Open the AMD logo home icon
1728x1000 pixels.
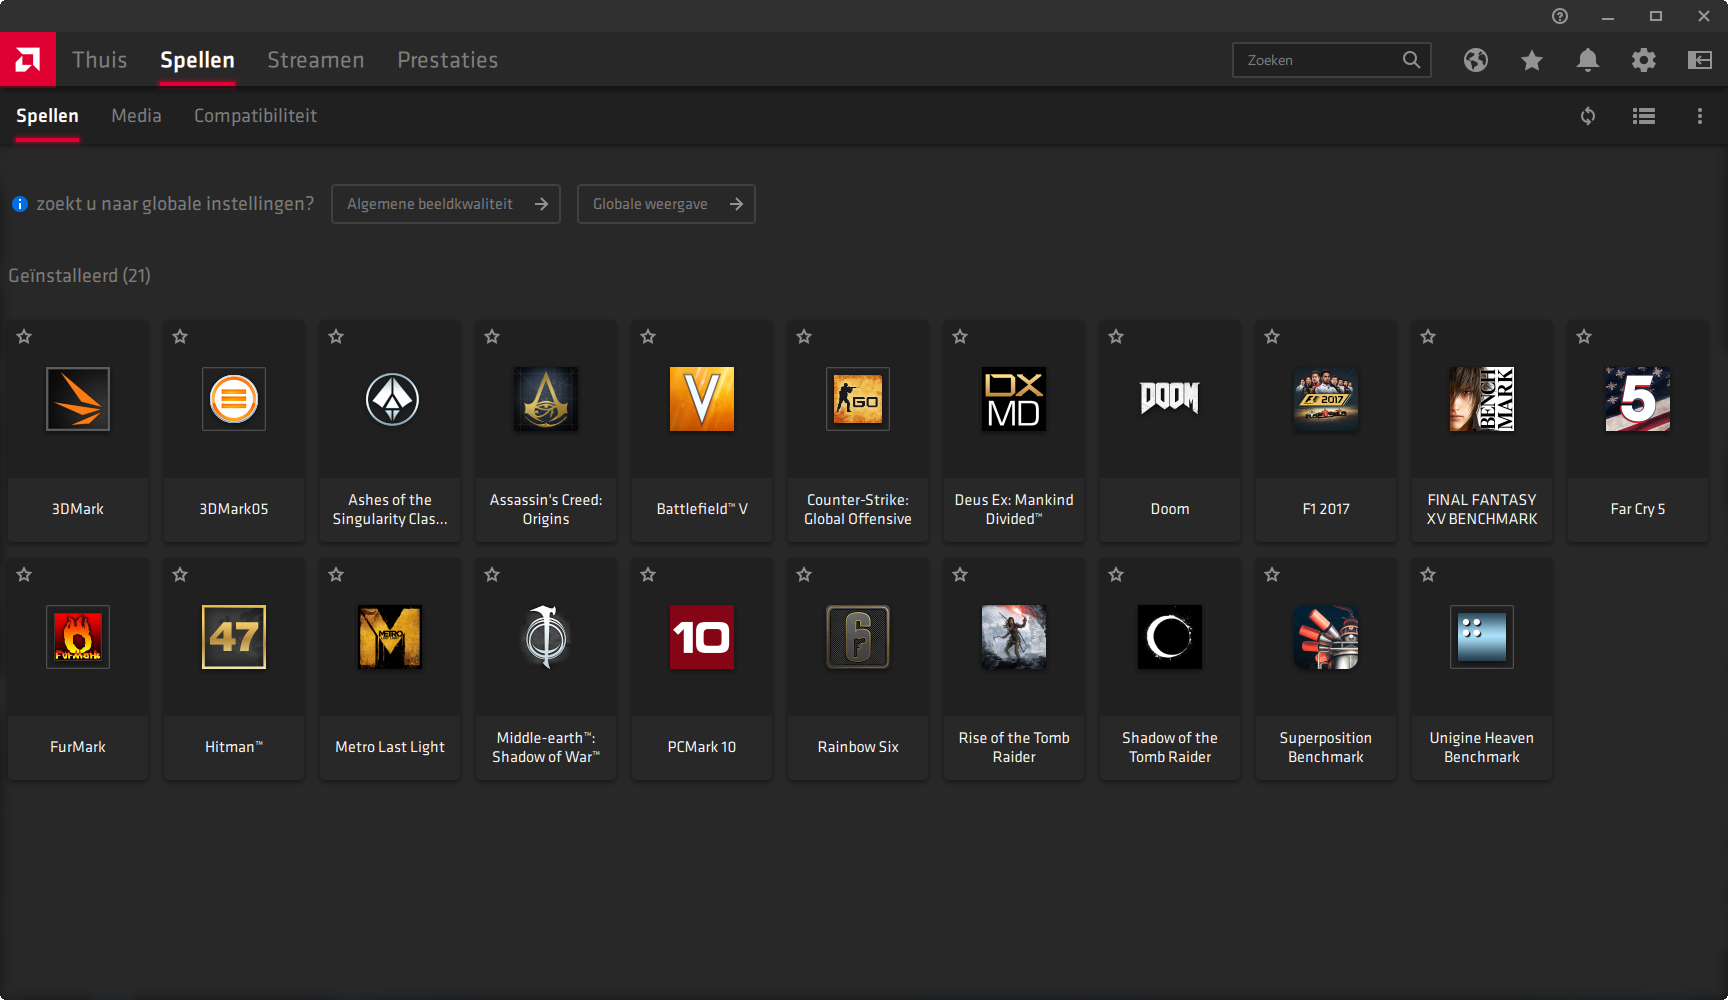pos(28,60)
